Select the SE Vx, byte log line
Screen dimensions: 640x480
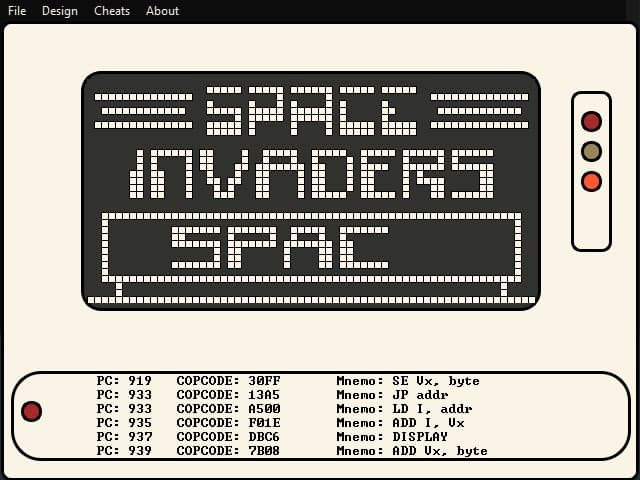[408, 381]
